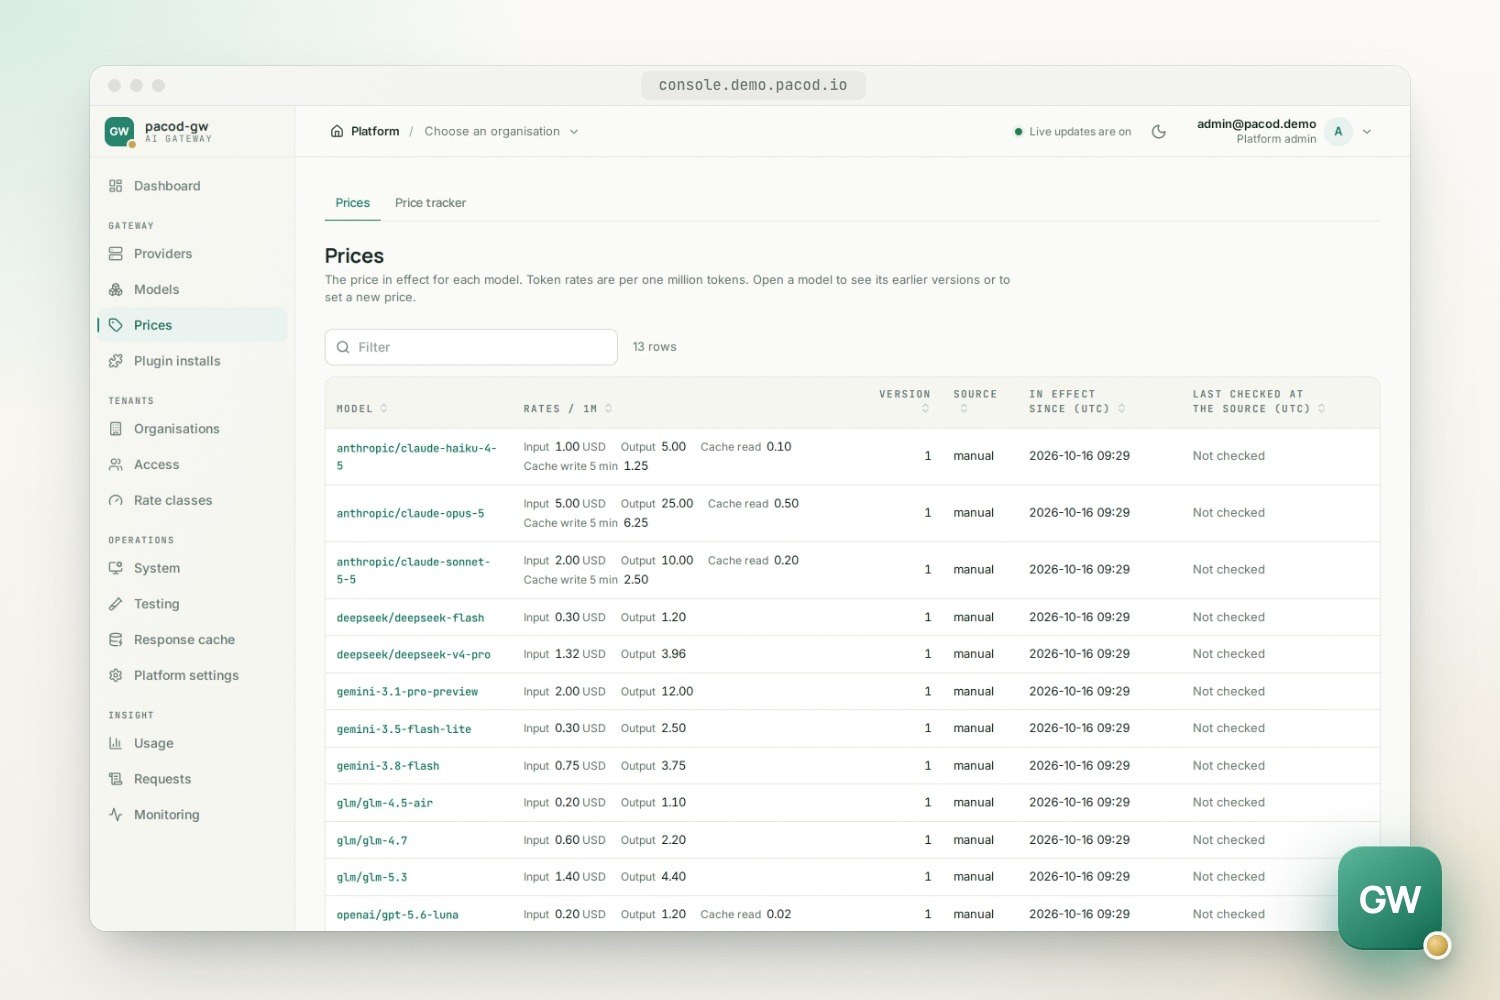The image size is (1500, 1000).
Task: Click the Live updates are on indicator
Action: tap(1073, 132)
